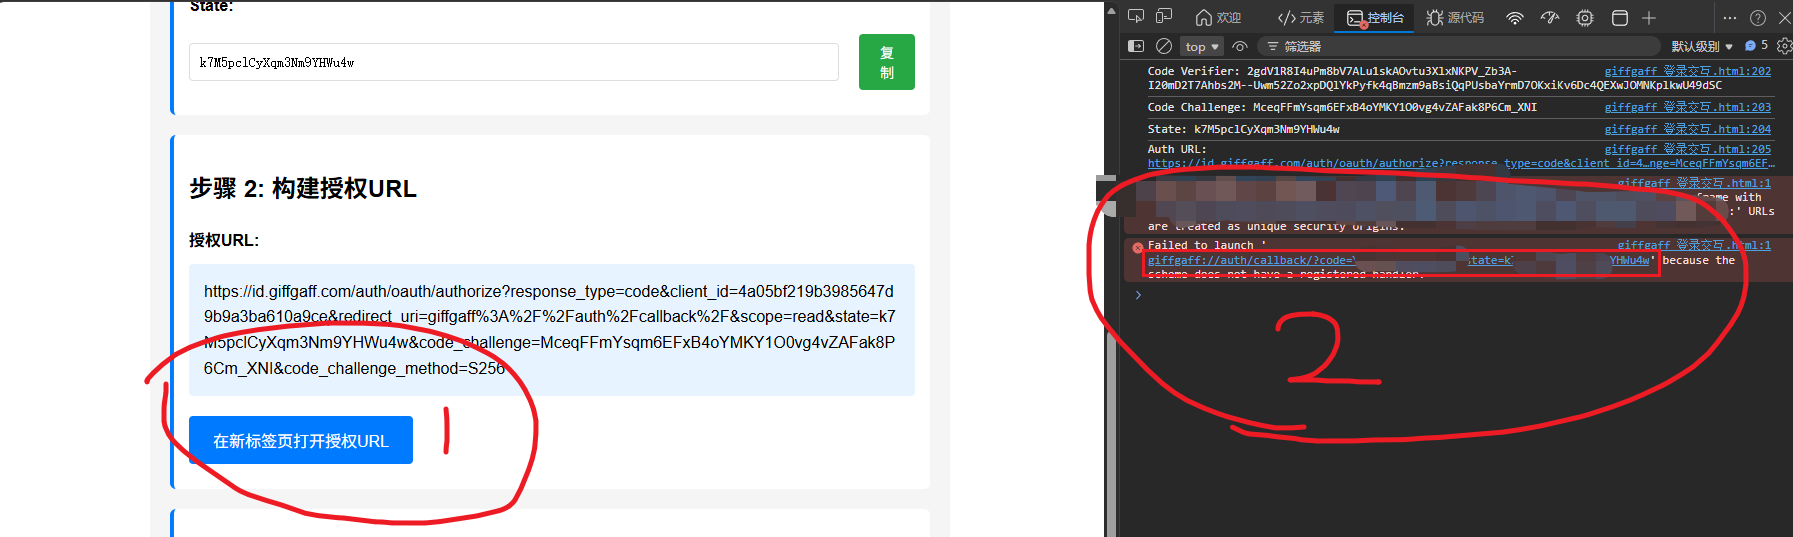The height and width of the screenshot is (537, 1793).
Task: Toggle device emulation icon in DevTools
Action: point(1164,16)
